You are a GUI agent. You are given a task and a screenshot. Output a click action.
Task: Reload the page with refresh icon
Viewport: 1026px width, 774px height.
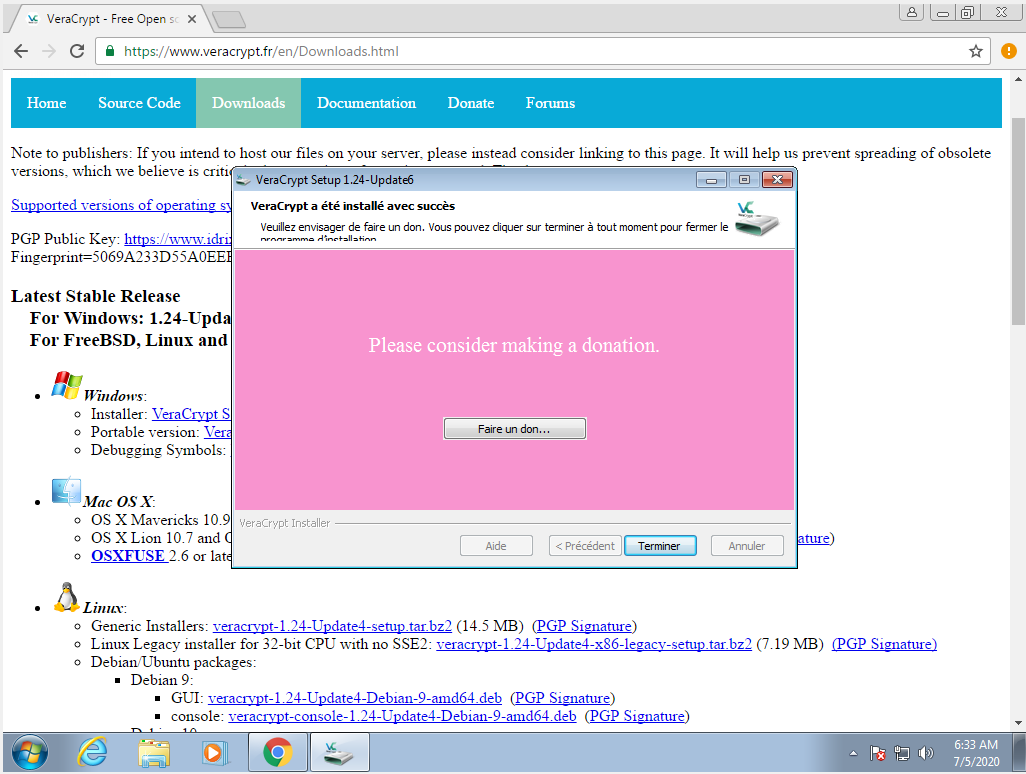coord(77,51)
